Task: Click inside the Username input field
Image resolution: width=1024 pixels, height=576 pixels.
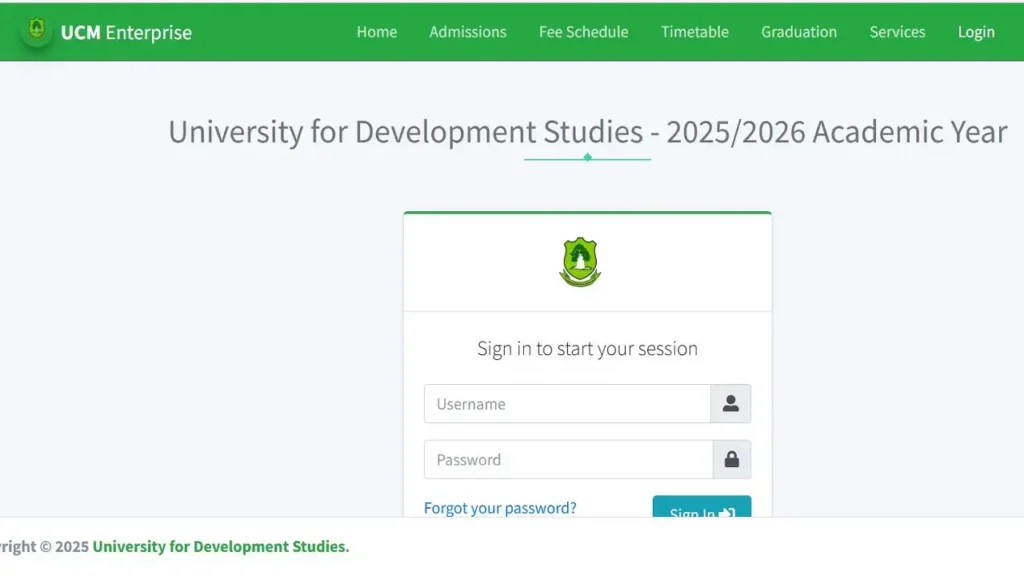Action: pos(560,404)
